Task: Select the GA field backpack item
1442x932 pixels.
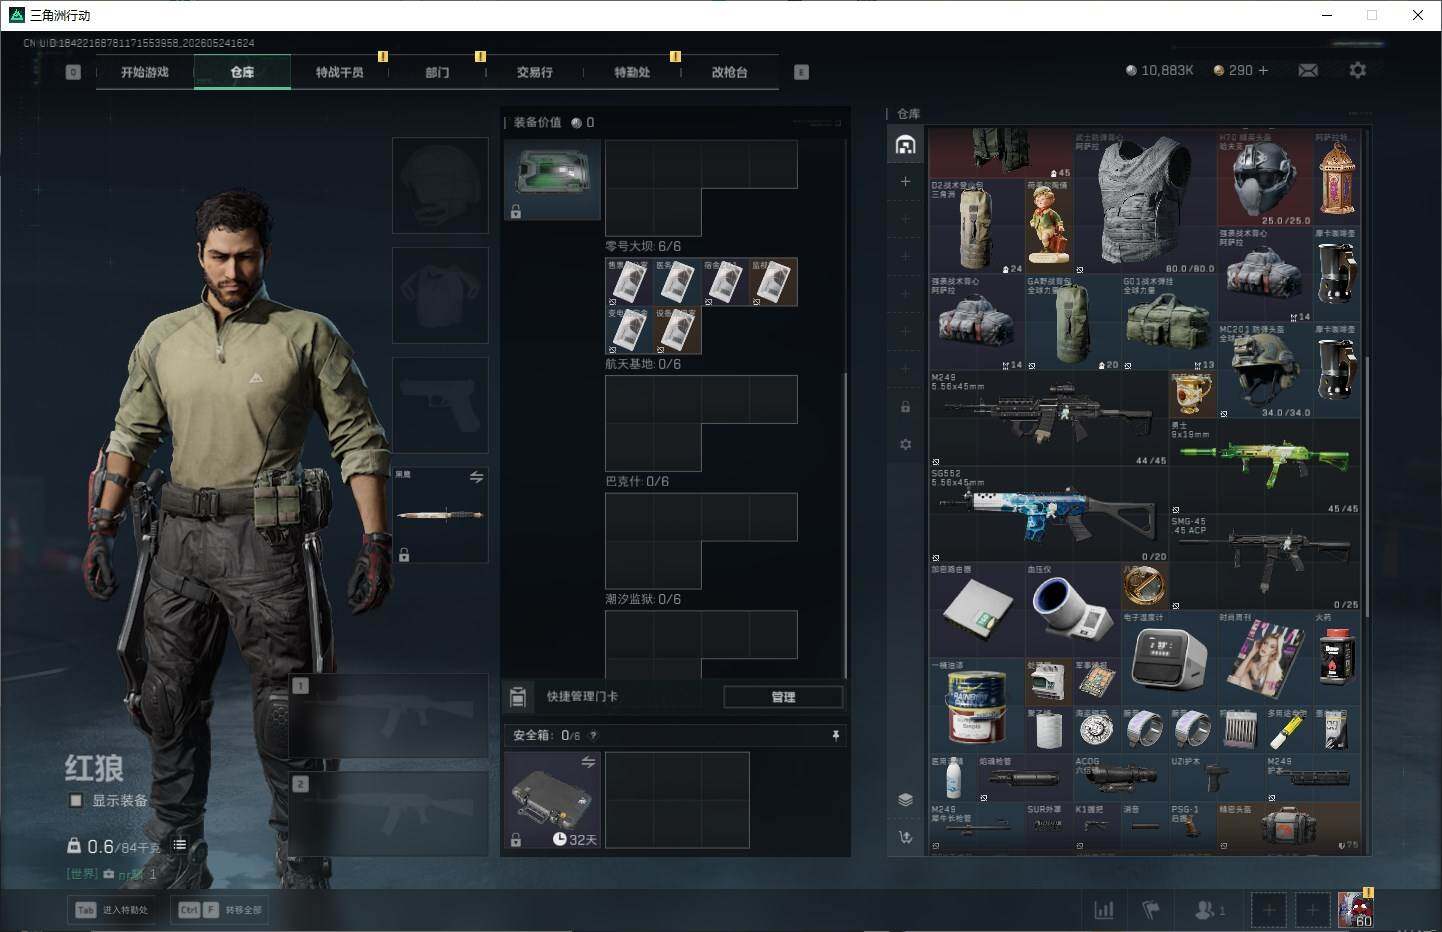Action: [x=1073, y=323]
